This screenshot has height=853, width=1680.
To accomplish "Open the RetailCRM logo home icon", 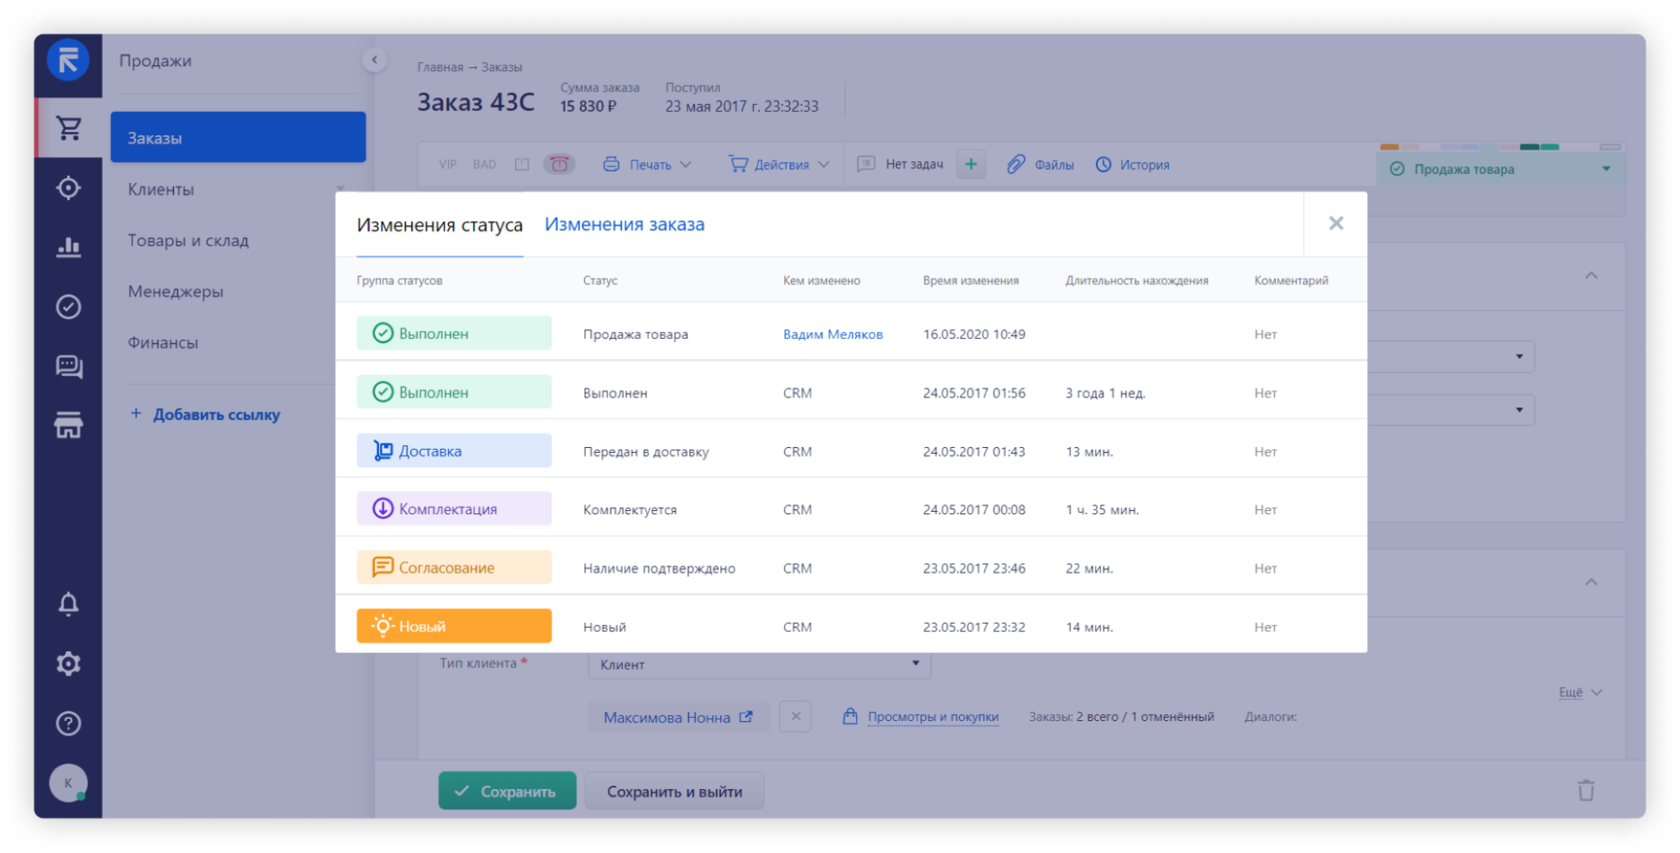I will (68, 61).
